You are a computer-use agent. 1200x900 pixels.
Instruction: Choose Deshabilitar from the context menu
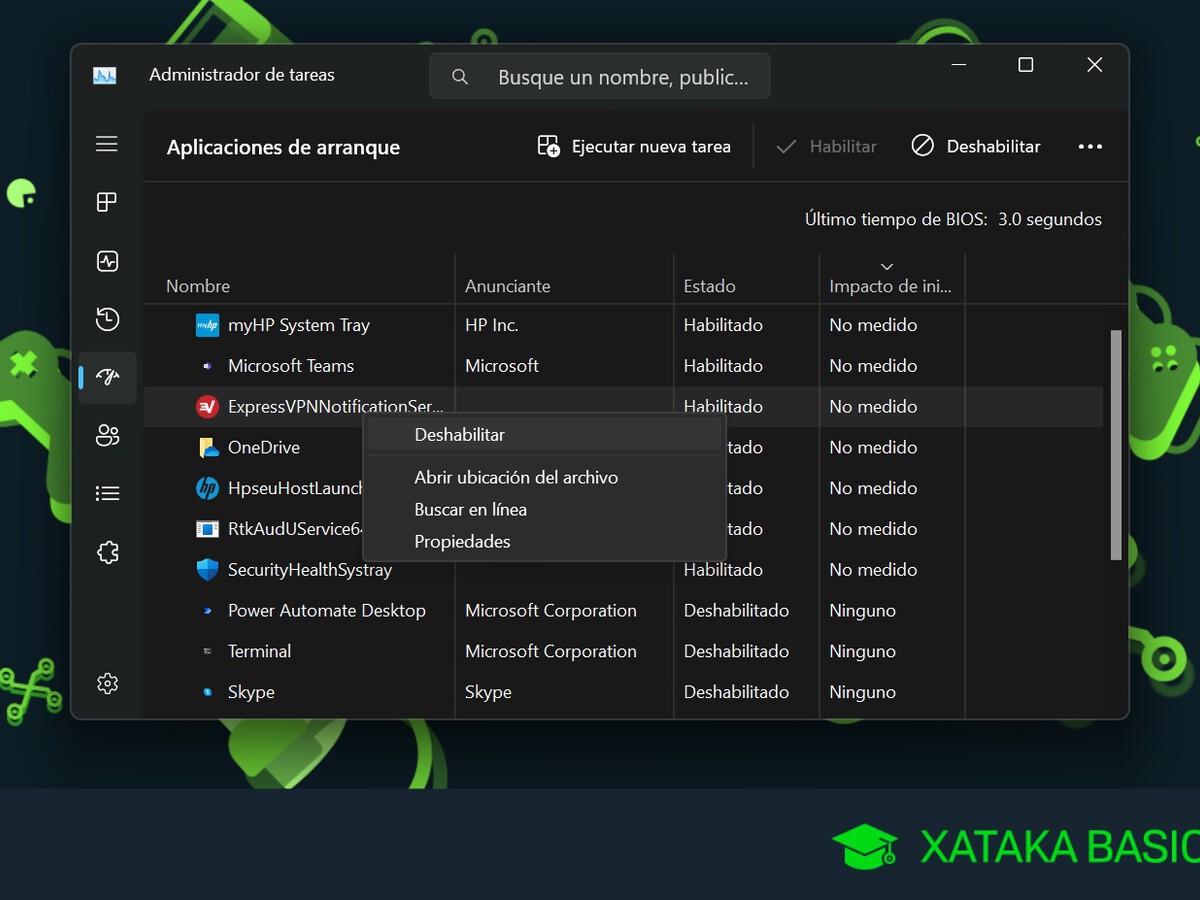(x=460, y=435)
